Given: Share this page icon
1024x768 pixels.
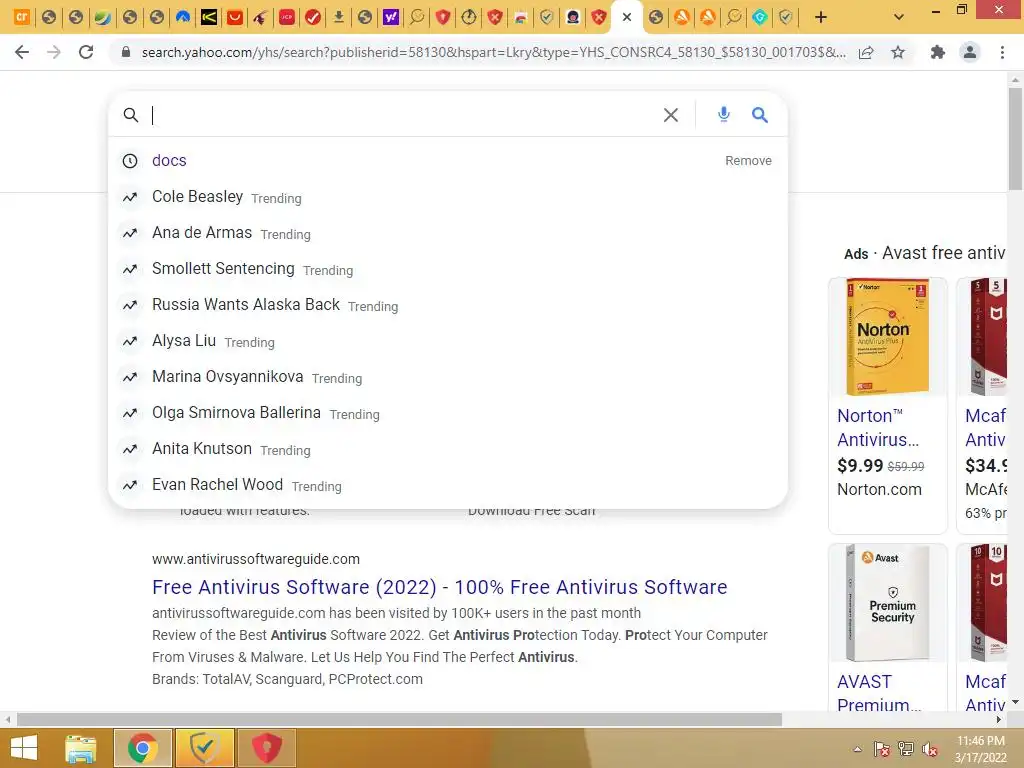Looking at the screenshot, I should [x=866, y=52].
